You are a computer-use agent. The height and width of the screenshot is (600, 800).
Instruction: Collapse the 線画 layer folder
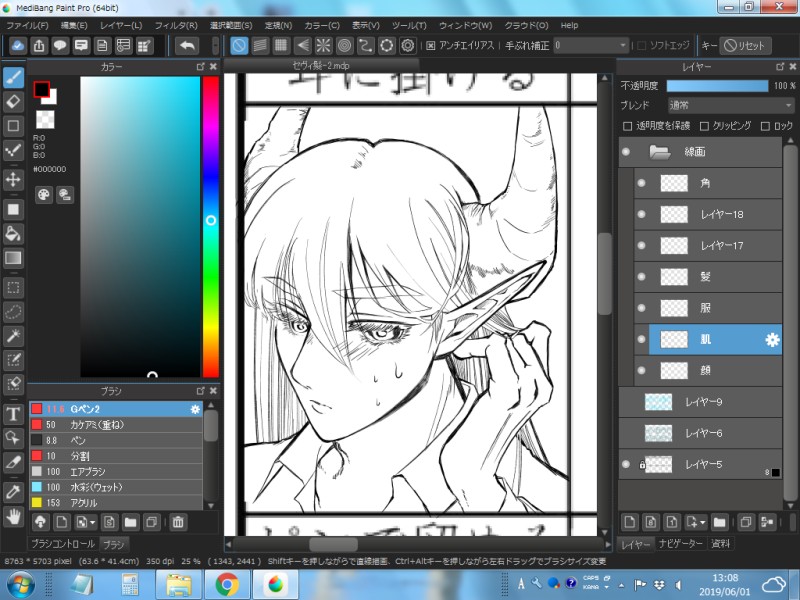pos(659,152)
